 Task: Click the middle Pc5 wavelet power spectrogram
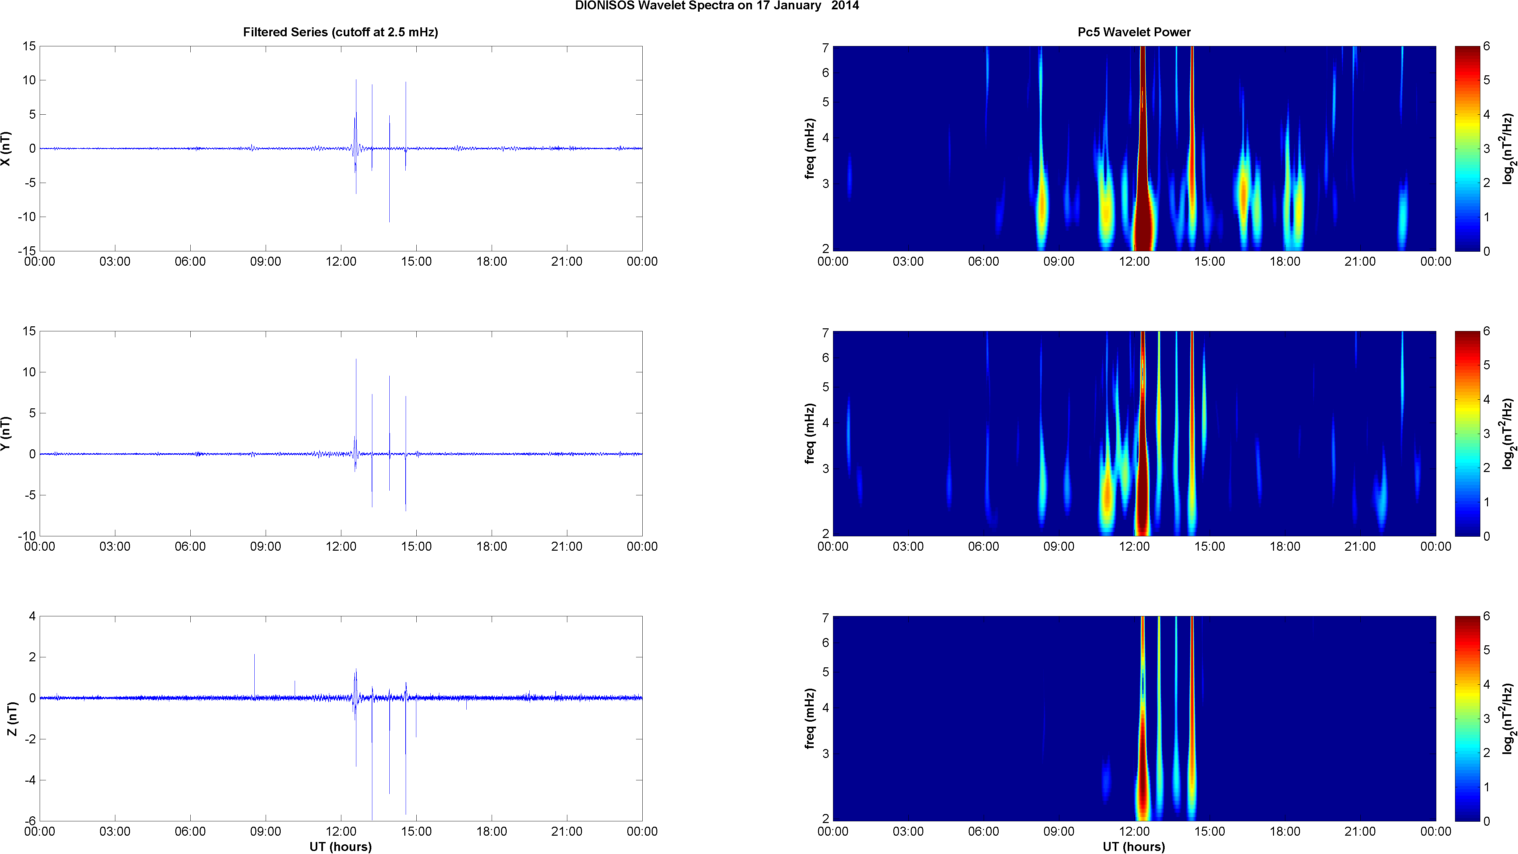pos(1134,433)
